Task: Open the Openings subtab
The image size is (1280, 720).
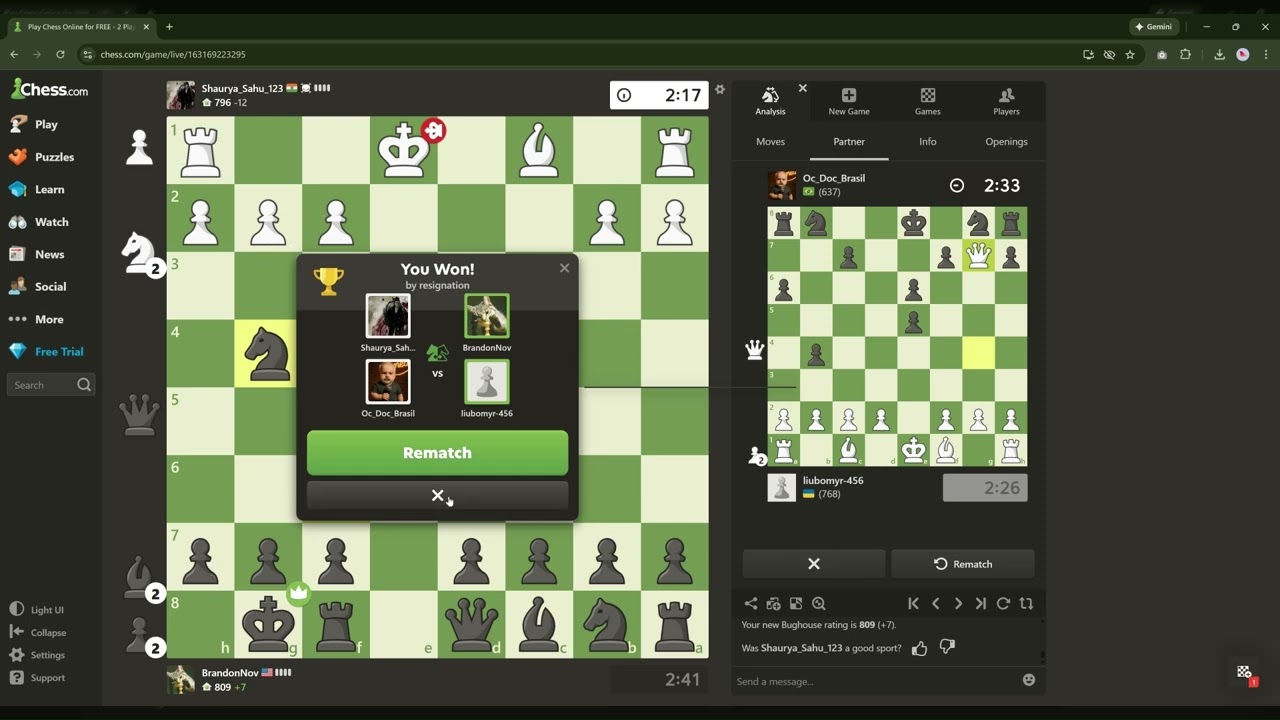Action: click(x=1006, y=142)
